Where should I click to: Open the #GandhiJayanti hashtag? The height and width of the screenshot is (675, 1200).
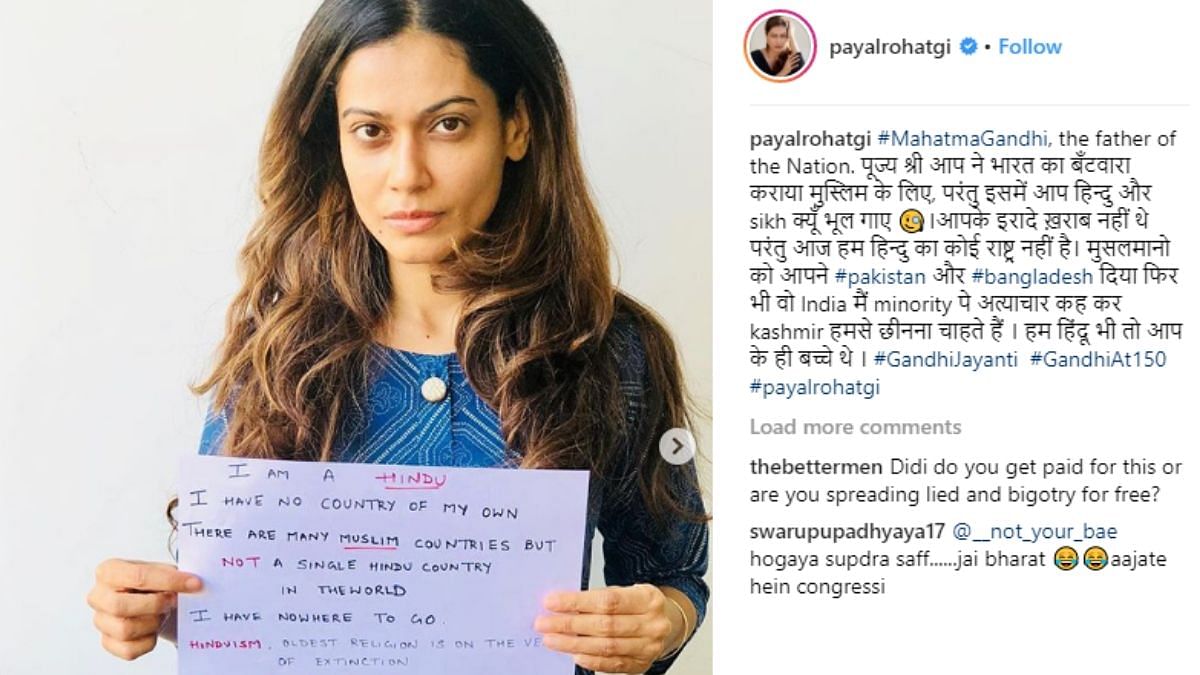946,359
